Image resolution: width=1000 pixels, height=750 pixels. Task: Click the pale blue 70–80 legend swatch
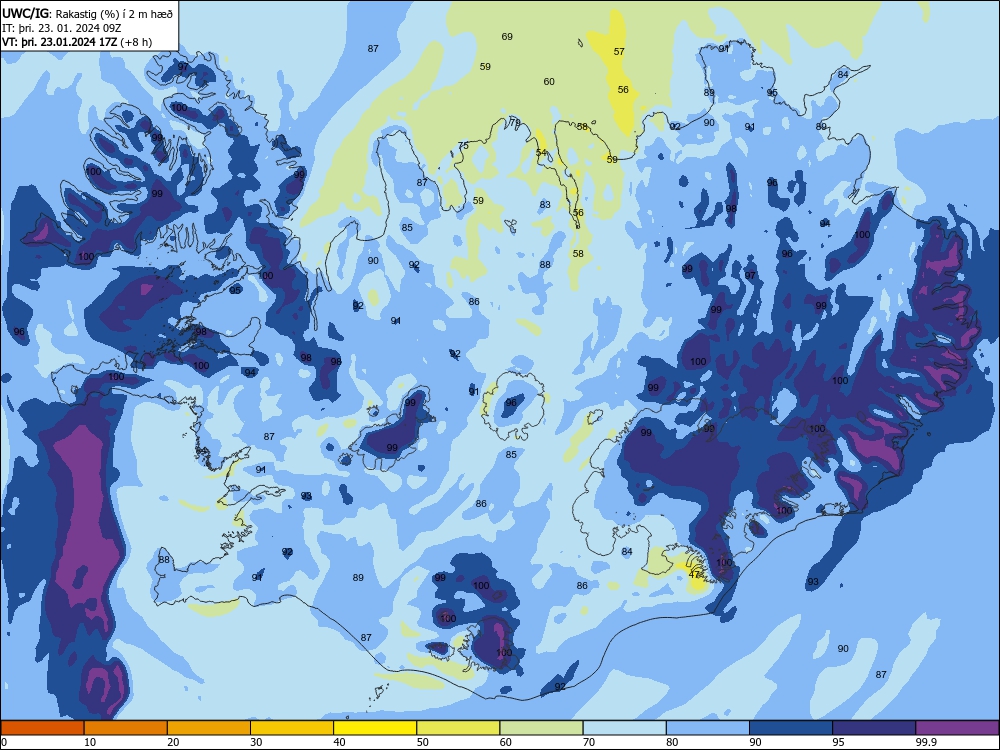click(x=625, y=728)
